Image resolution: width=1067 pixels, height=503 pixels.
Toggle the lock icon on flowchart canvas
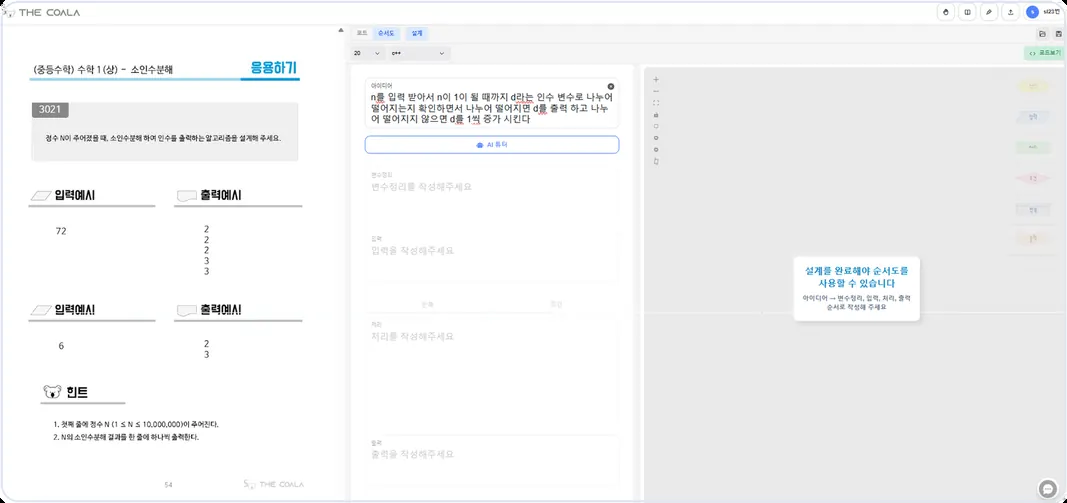(x=656, y=114)
